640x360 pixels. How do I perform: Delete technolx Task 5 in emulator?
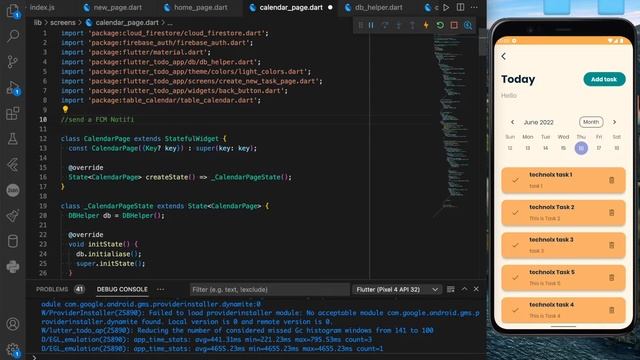point(611,278)
